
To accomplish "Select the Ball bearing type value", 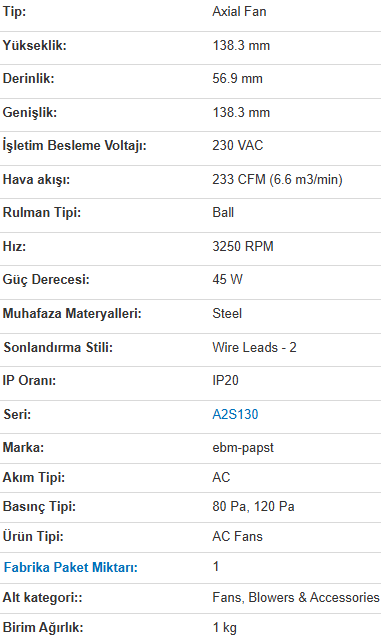I will 223,212.
